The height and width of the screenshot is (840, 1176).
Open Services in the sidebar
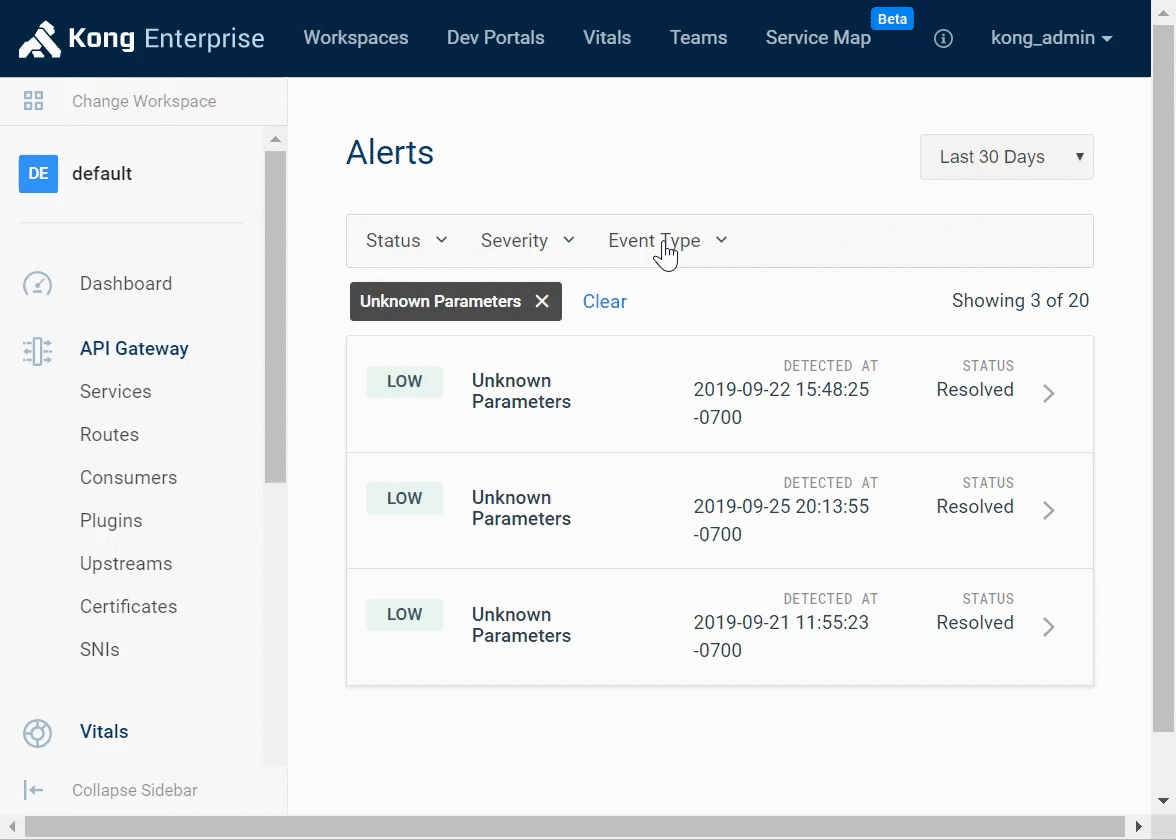[116, 392]
